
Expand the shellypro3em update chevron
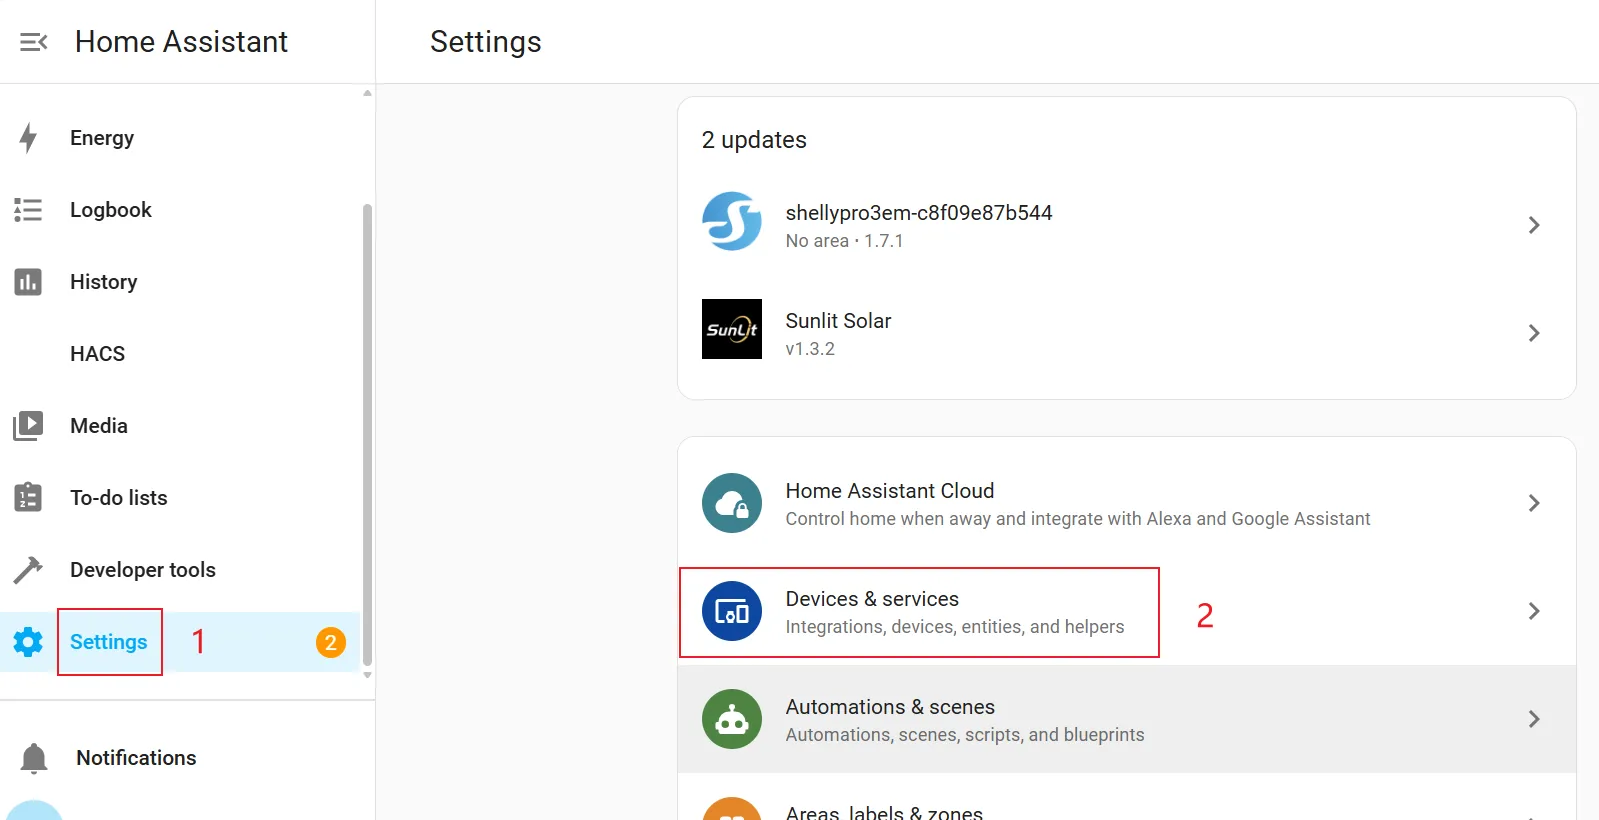(x=1533, y=225)
